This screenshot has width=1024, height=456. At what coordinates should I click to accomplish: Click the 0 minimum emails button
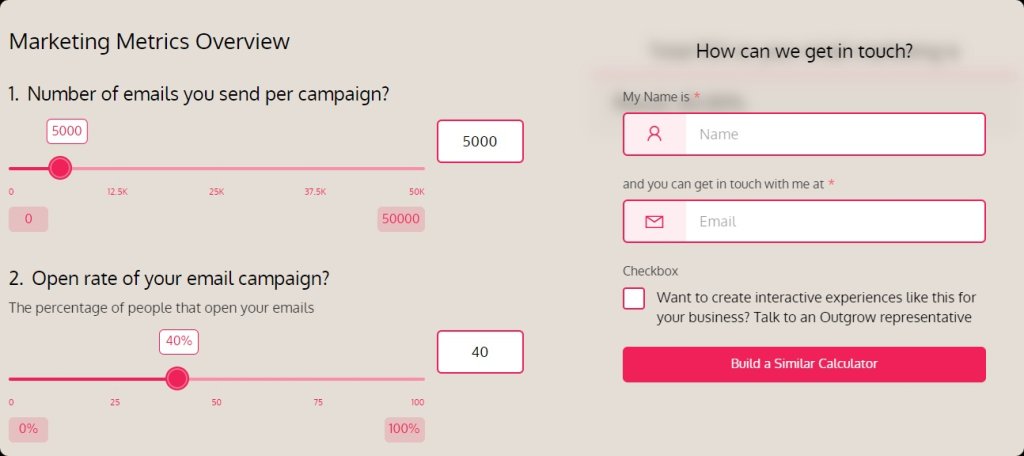[x=28, y=219]
